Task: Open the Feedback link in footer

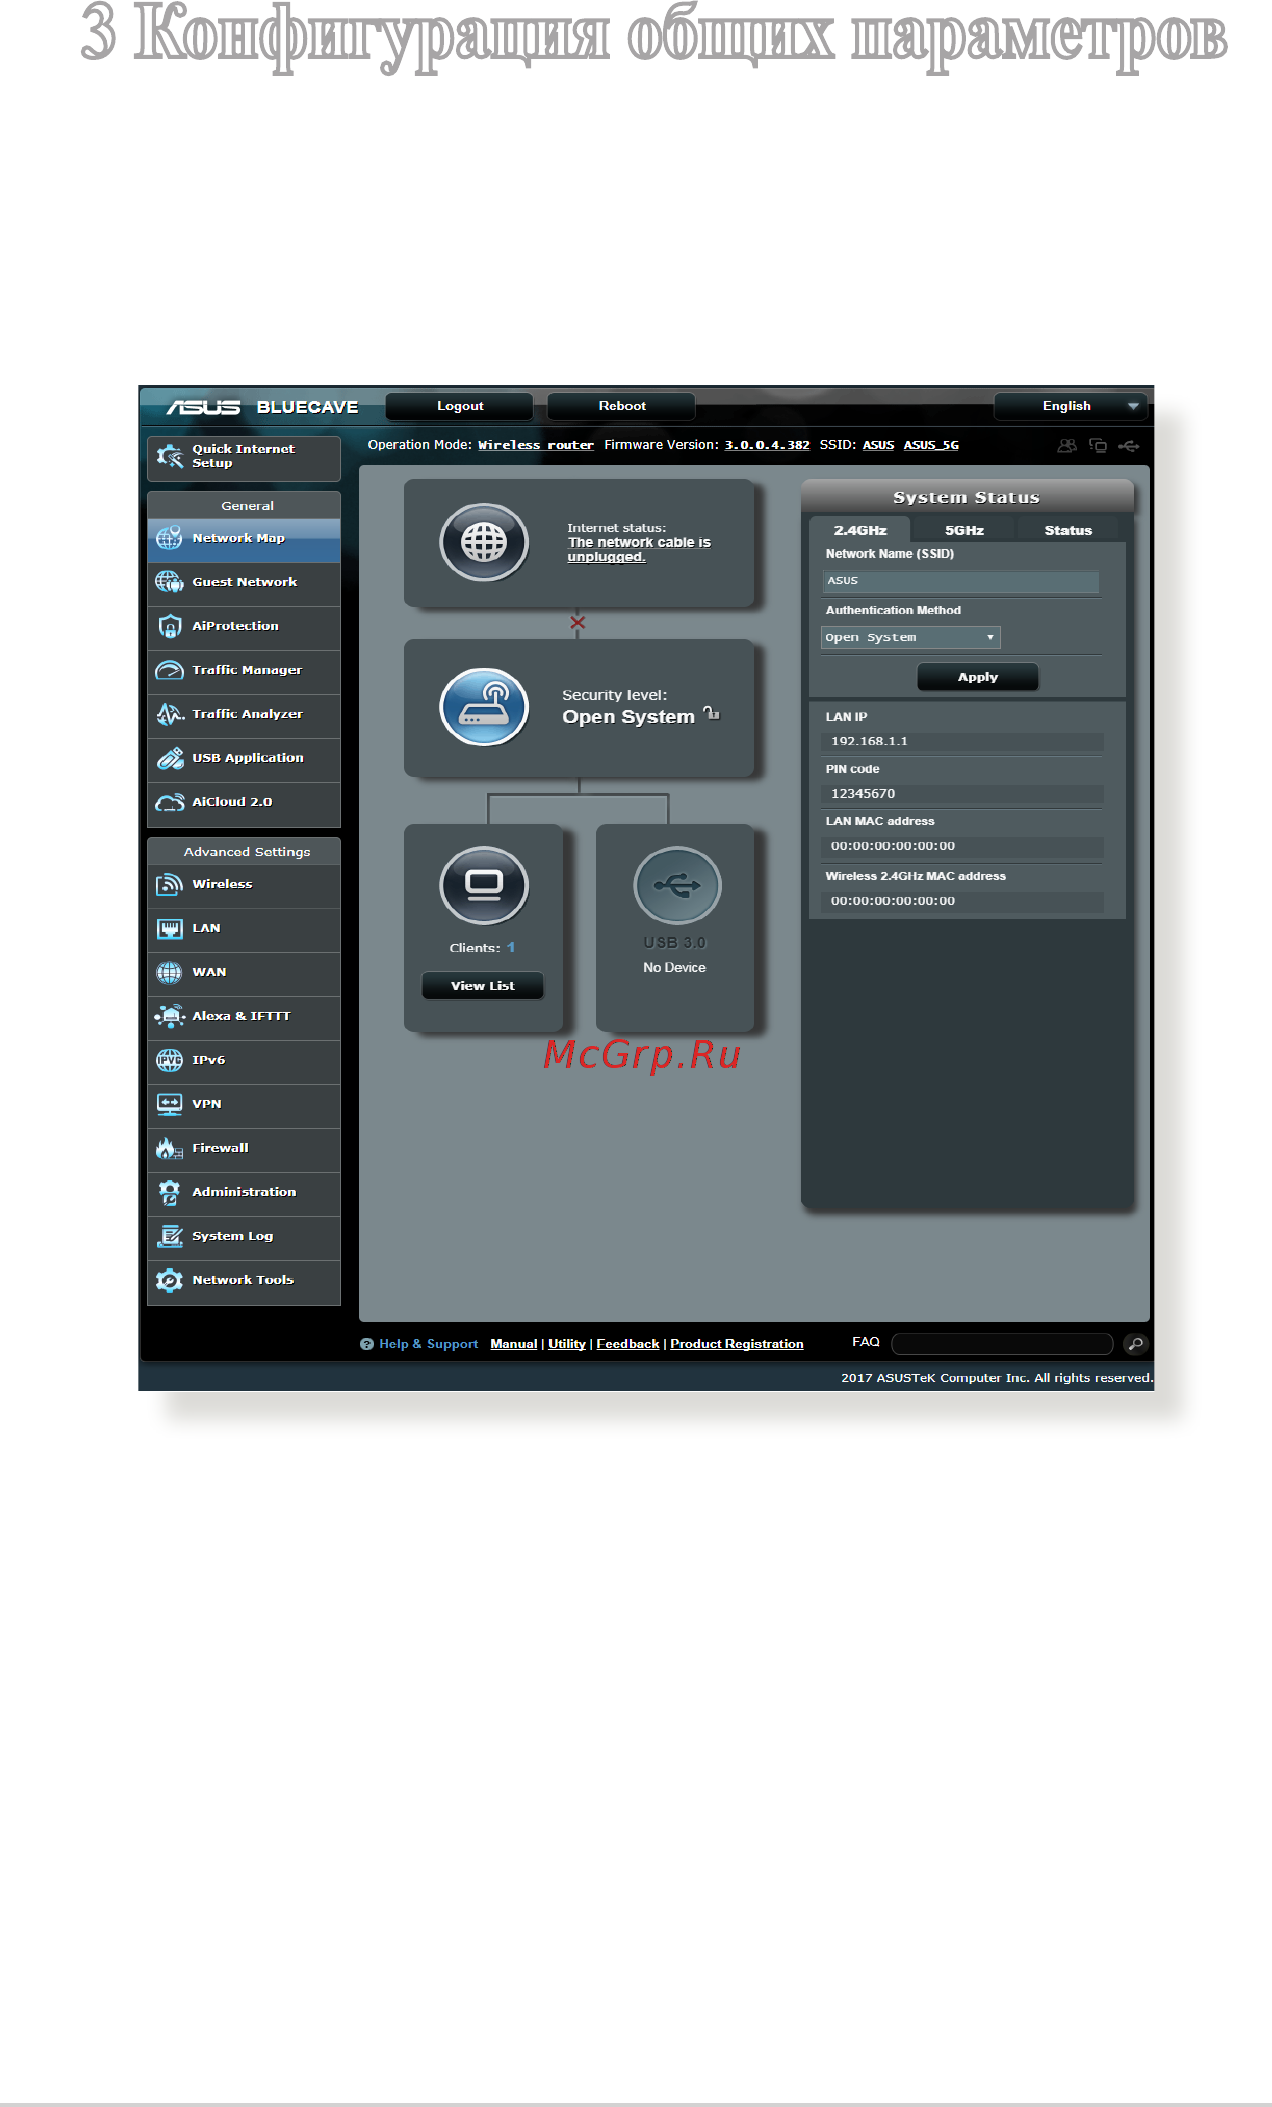Action: tap(628, 1344)
